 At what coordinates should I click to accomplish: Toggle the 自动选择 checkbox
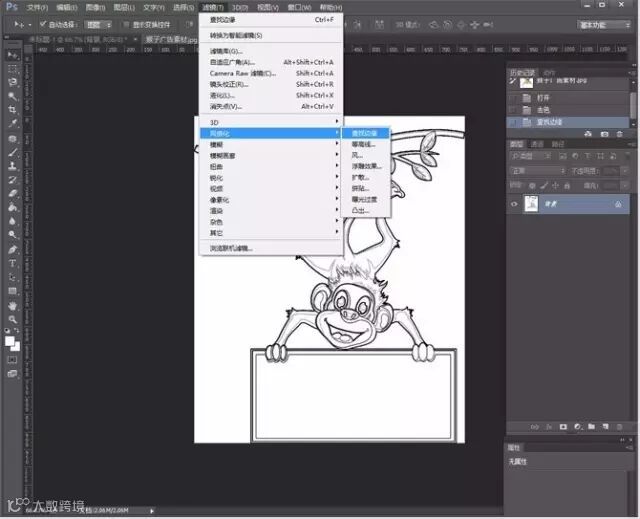pos(43,24)
